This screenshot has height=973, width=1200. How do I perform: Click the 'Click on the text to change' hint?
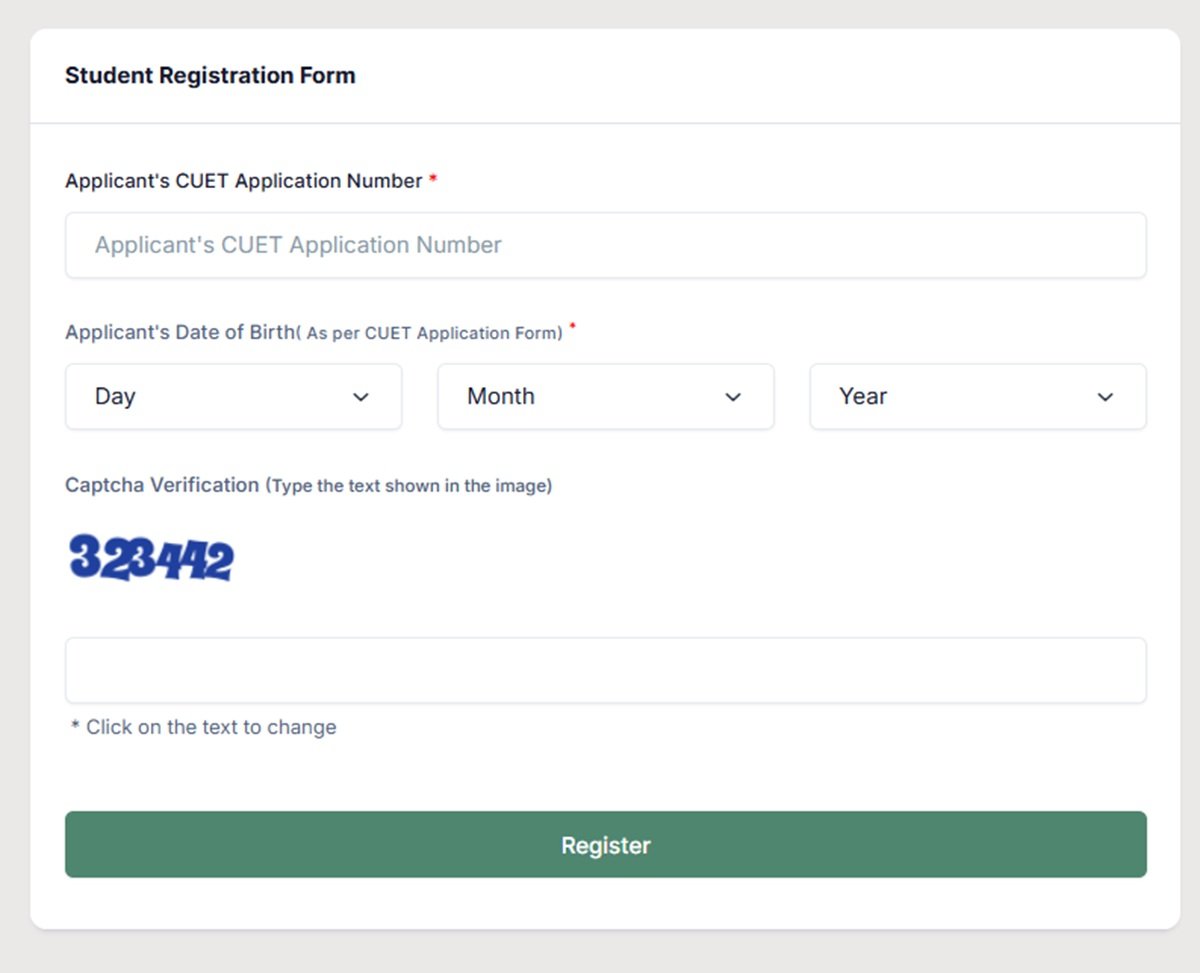(x=204, y=727)
